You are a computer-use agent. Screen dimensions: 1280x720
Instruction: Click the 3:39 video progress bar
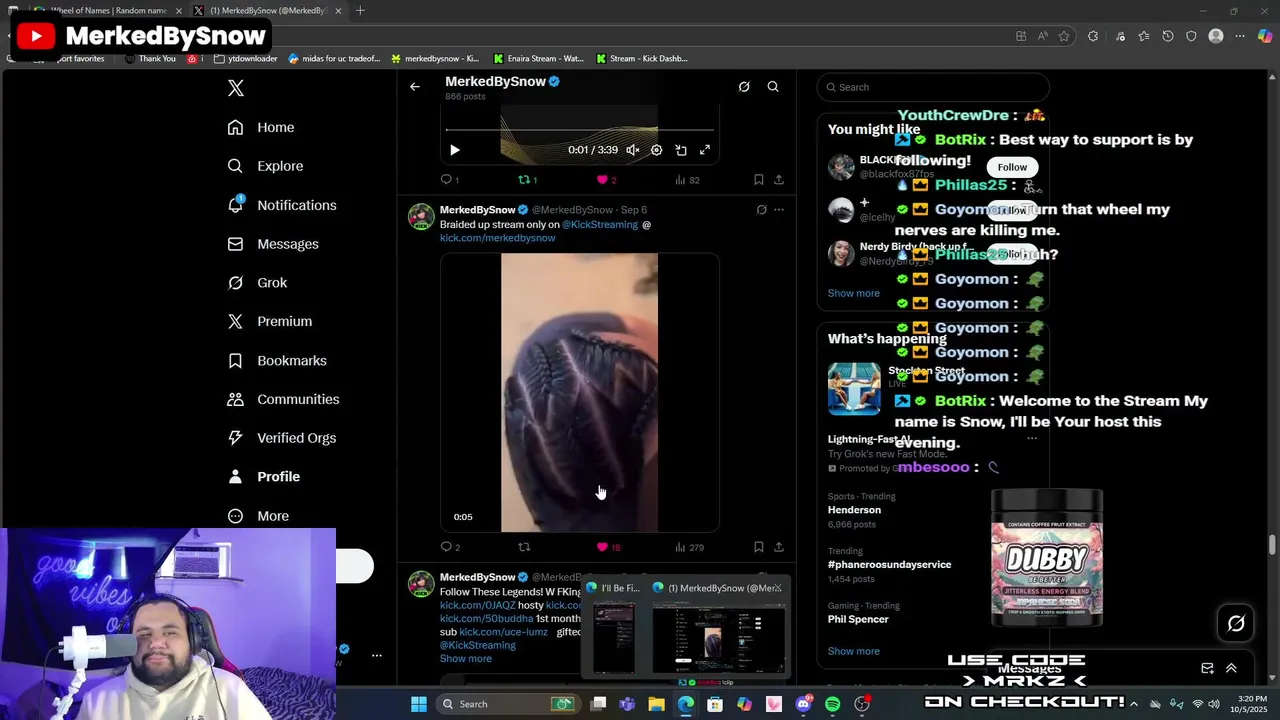click(x=580, y=130)
